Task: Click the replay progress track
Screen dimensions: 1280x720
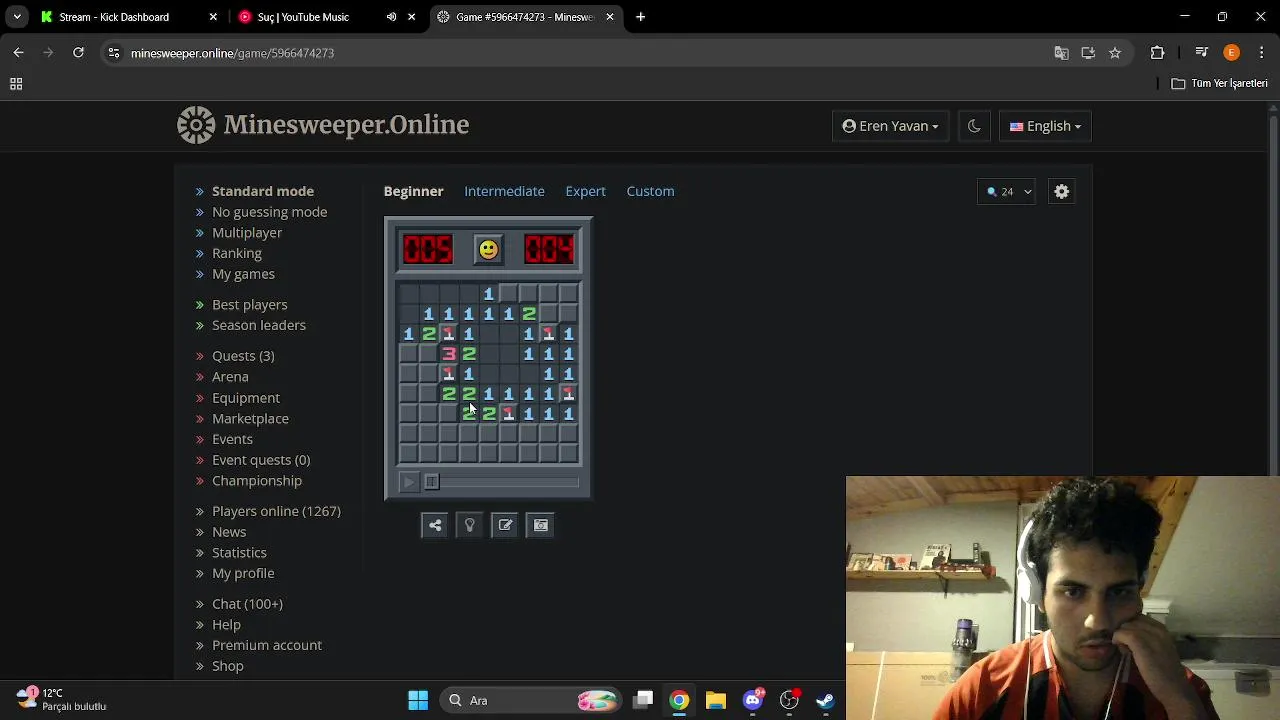Action: click(502, 482)
